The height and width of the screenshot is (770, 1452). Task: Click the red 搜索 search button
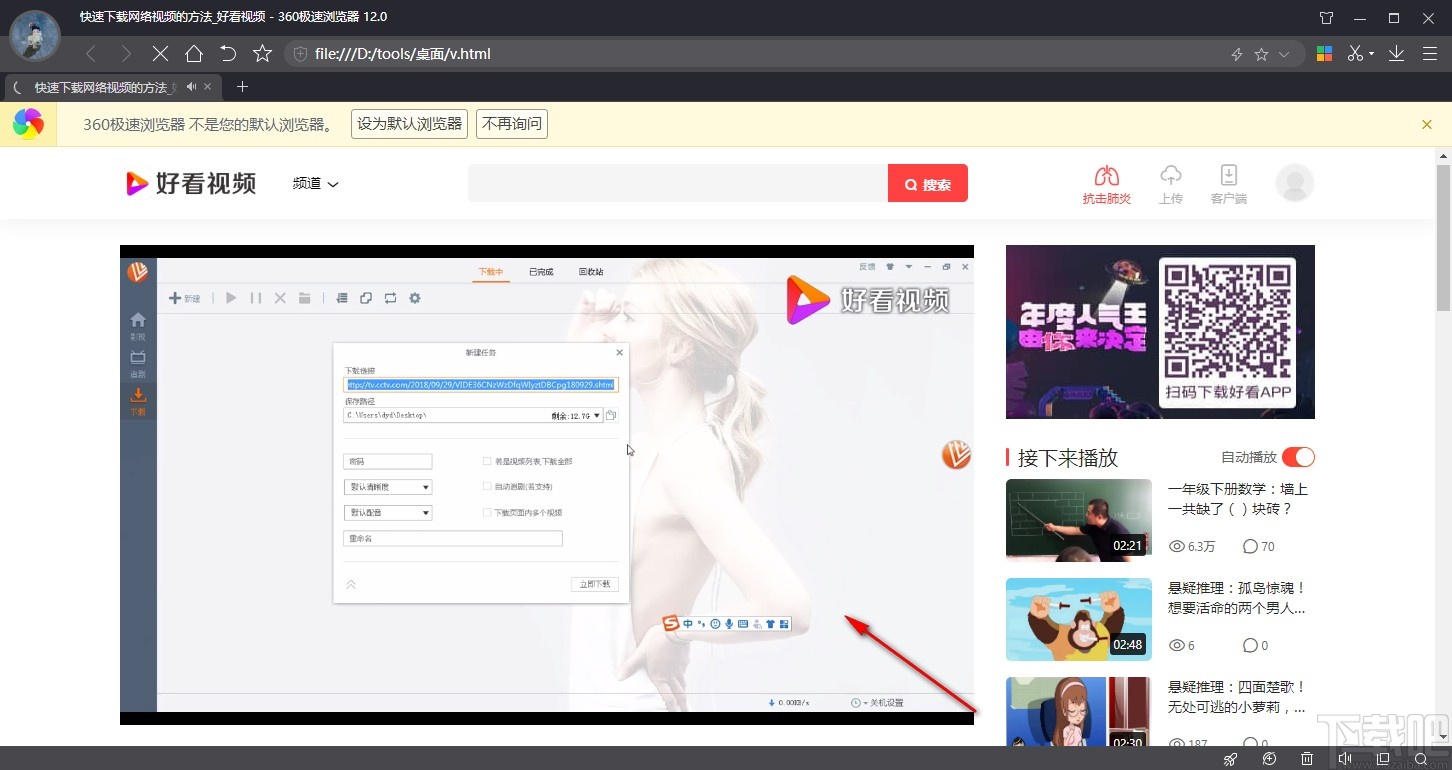pyautogui.click(x=928, y=184)
